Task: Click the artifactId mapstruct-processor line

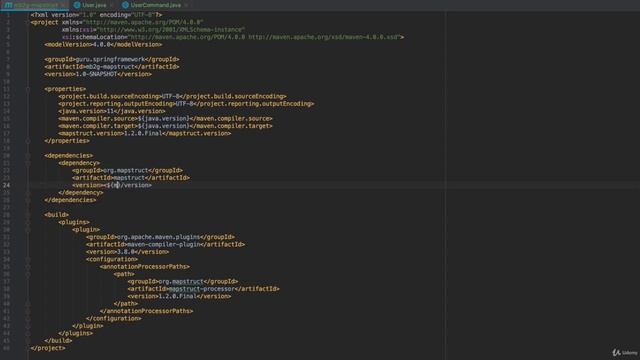Action: (203, 289)
